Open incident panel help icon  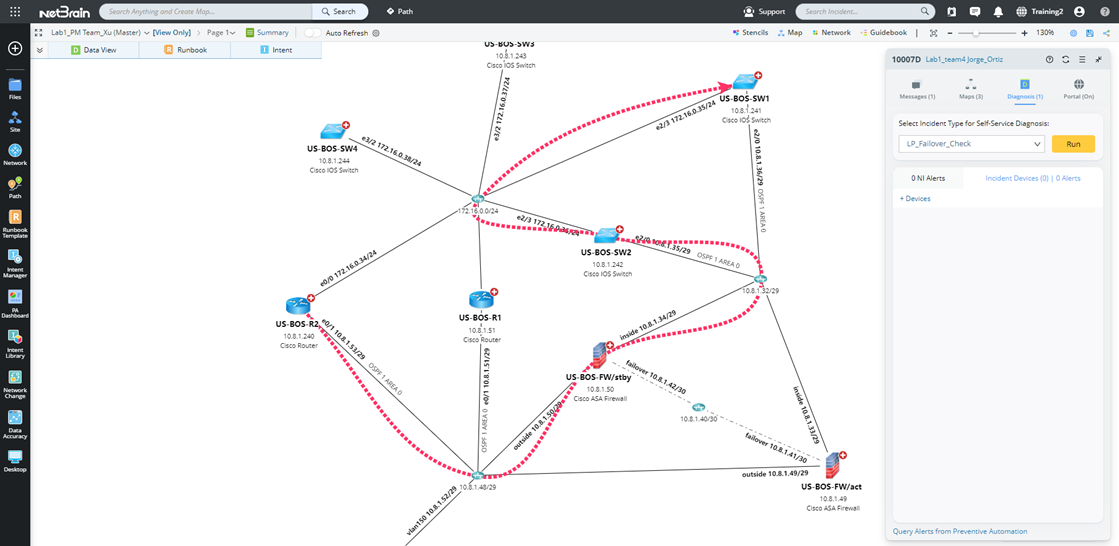[1050, 60]
